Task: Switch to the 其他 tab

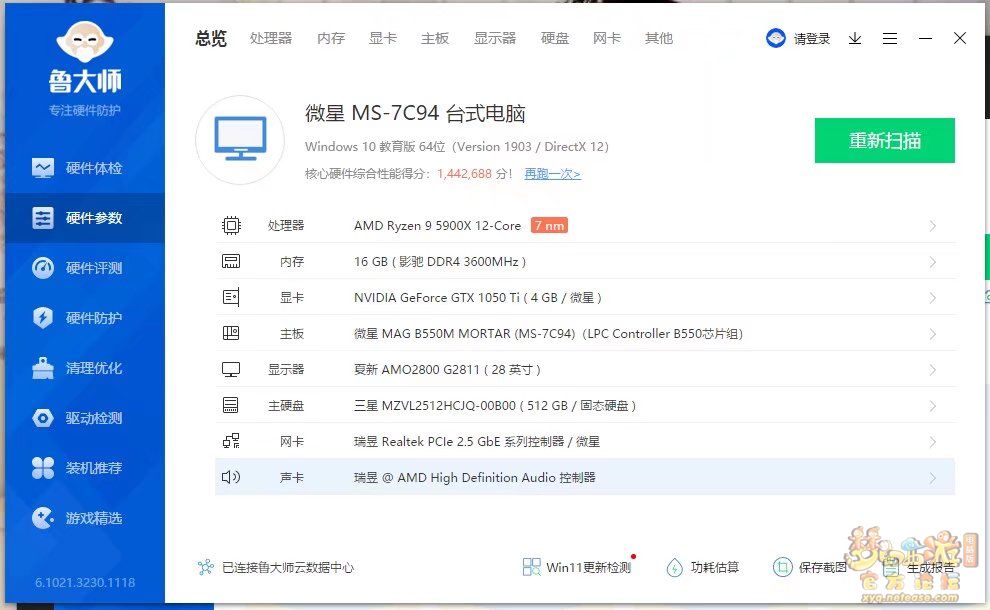Action: (x=659, y=39)
